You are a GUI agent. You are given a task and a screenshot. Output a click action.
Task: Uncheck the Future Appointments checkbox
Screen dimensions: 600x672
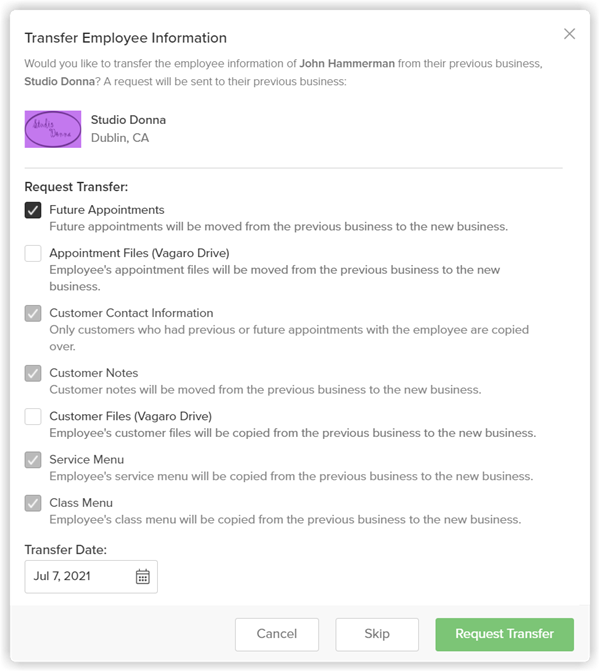[x=33, y=210]
